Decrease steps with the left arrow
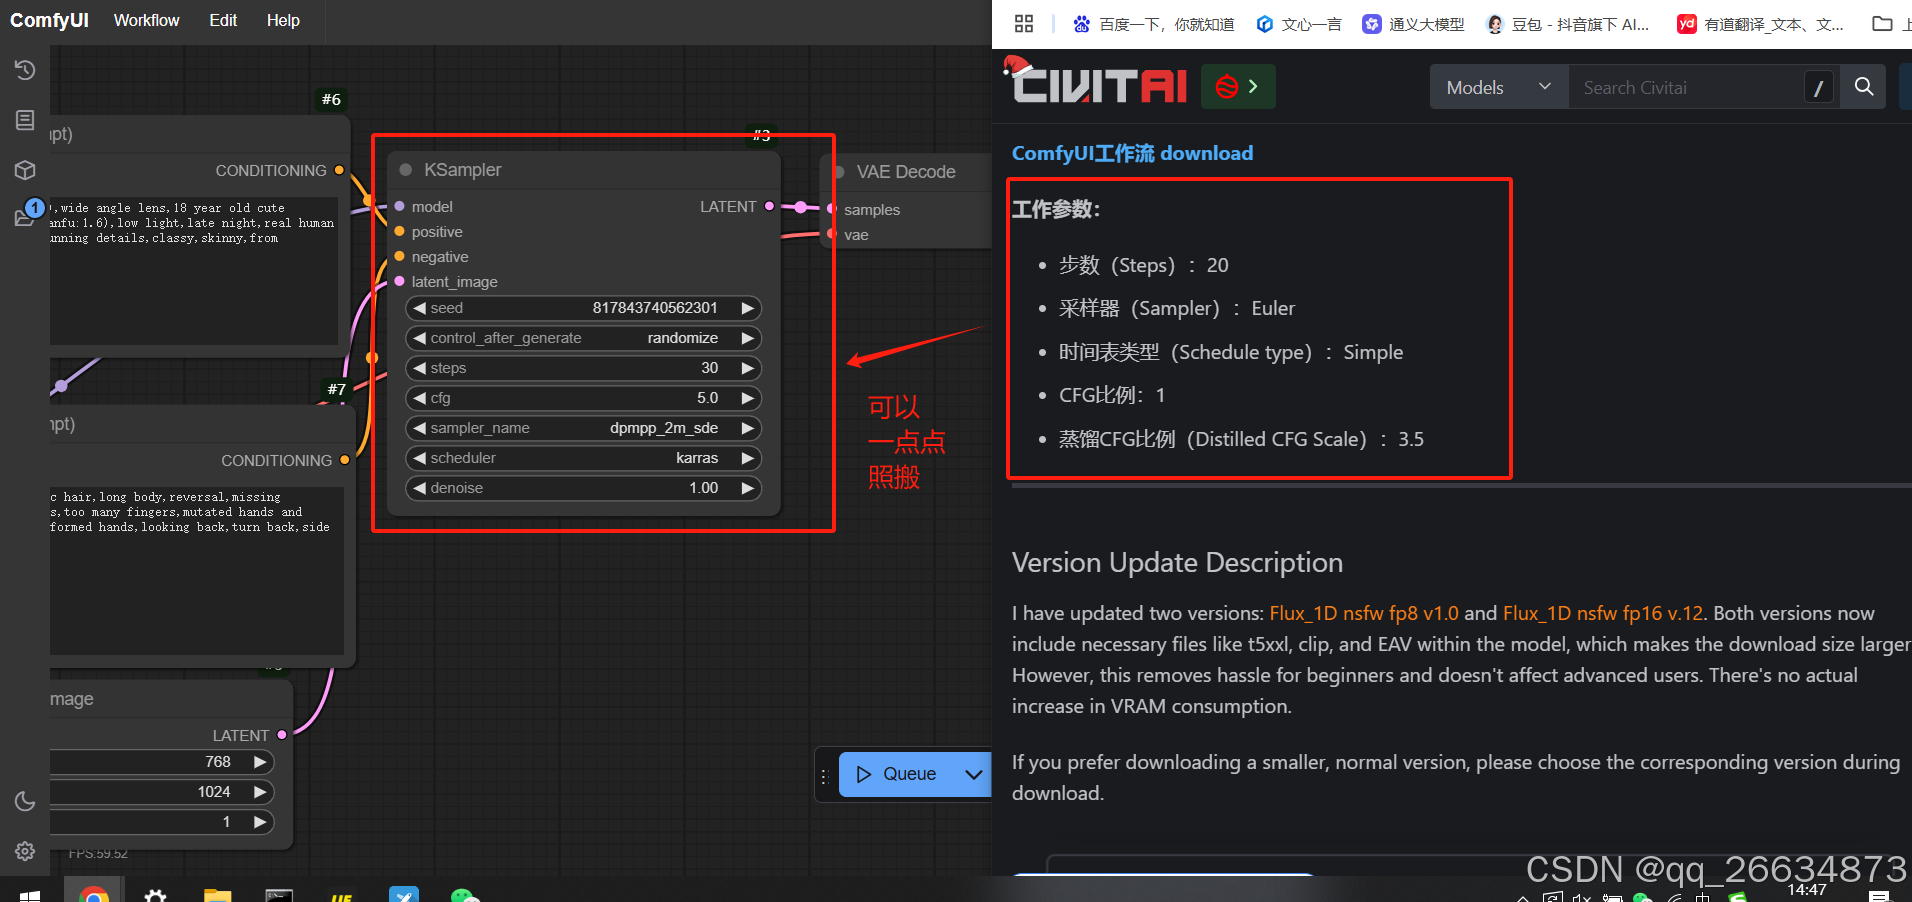 tap(420, 368)
